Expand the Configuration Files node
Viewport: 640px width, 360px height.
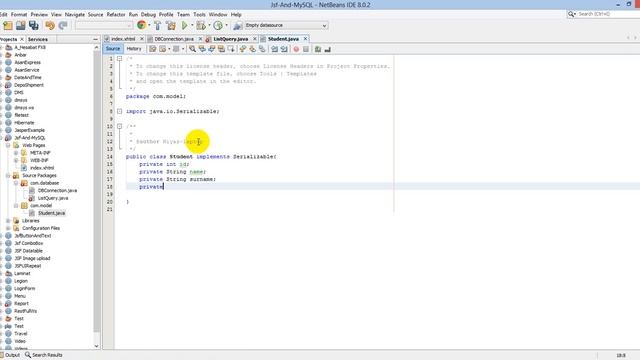point(8,228)
